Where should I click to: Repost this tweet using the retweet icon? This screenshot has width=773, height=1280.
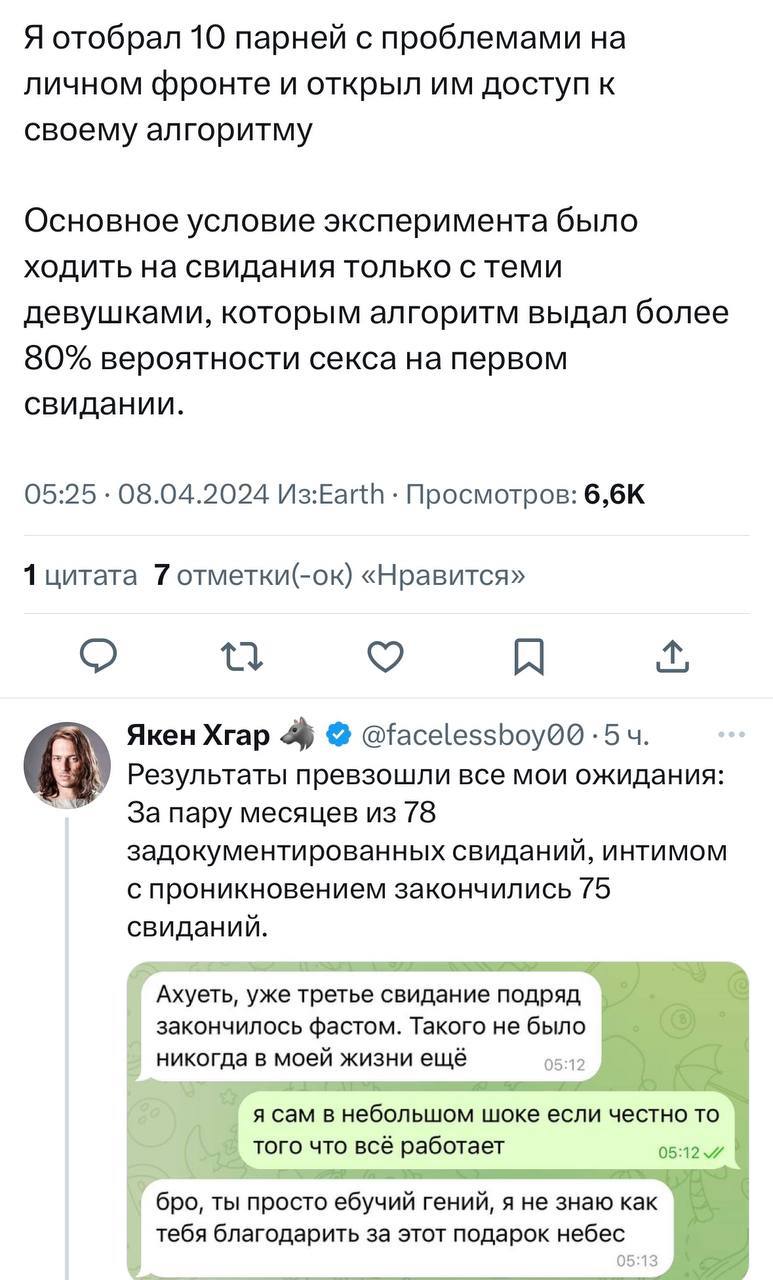[241, 656]
